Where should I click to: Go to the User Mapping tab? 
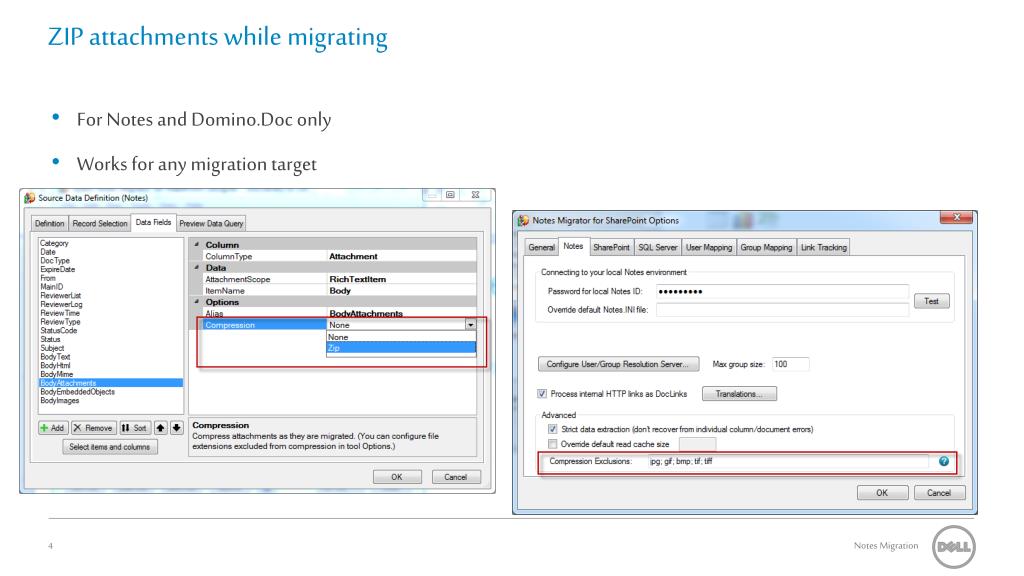tap(709, 248)
